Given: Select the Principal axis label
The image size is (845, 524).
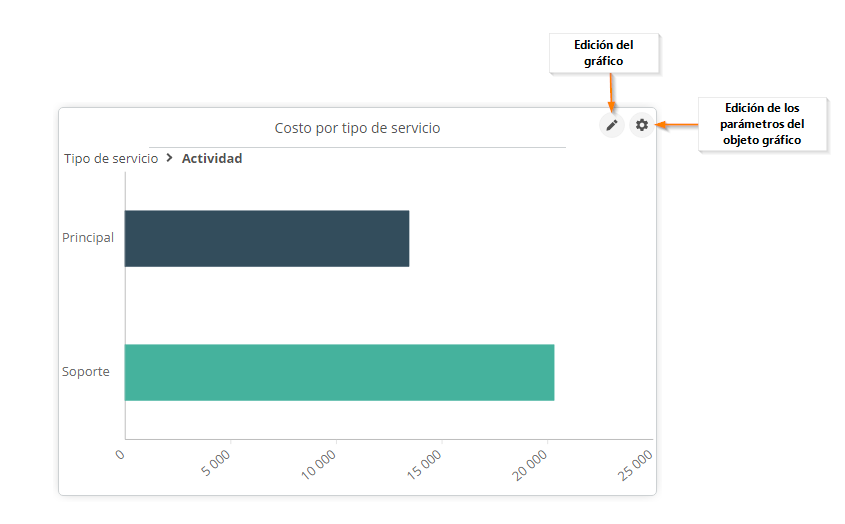Looking at the screenshot, I should pos(88,238).
